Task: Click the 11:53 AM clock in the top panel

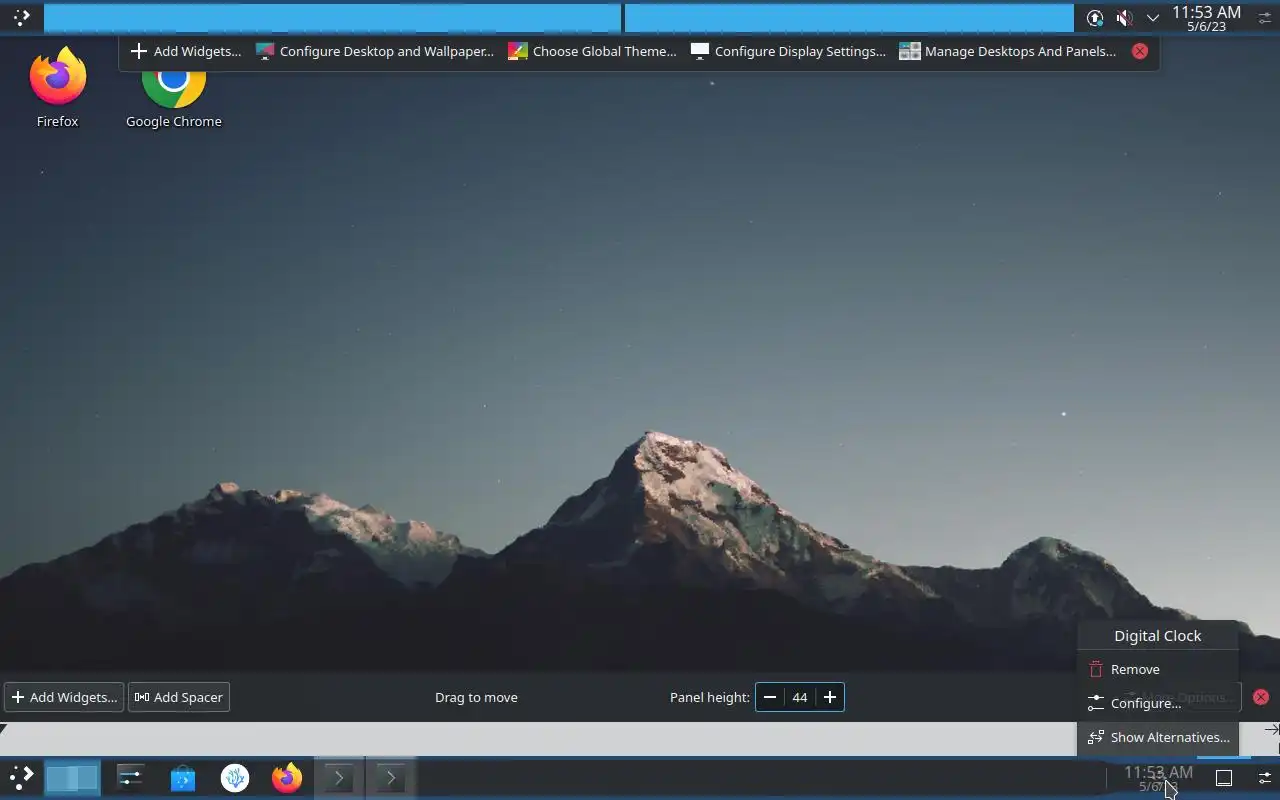Action: point(1206,18)
